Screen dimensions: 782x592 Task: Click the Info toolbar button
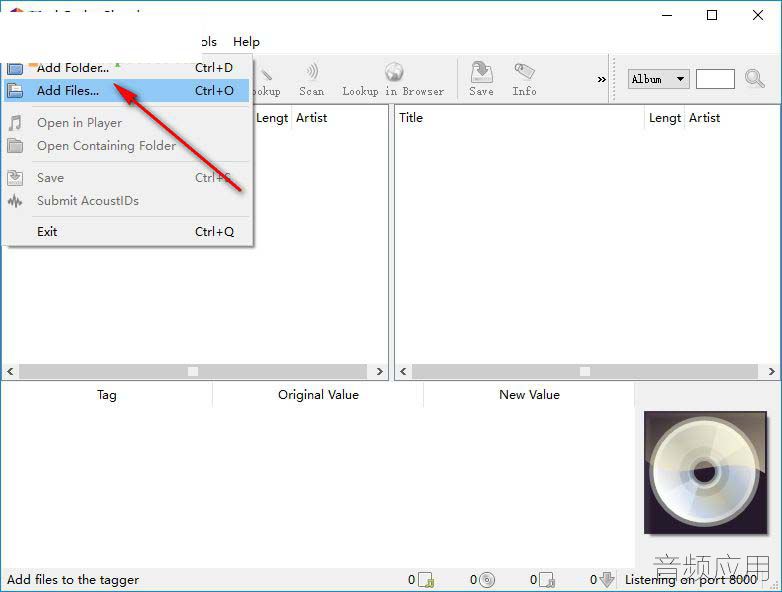point(524,80)
